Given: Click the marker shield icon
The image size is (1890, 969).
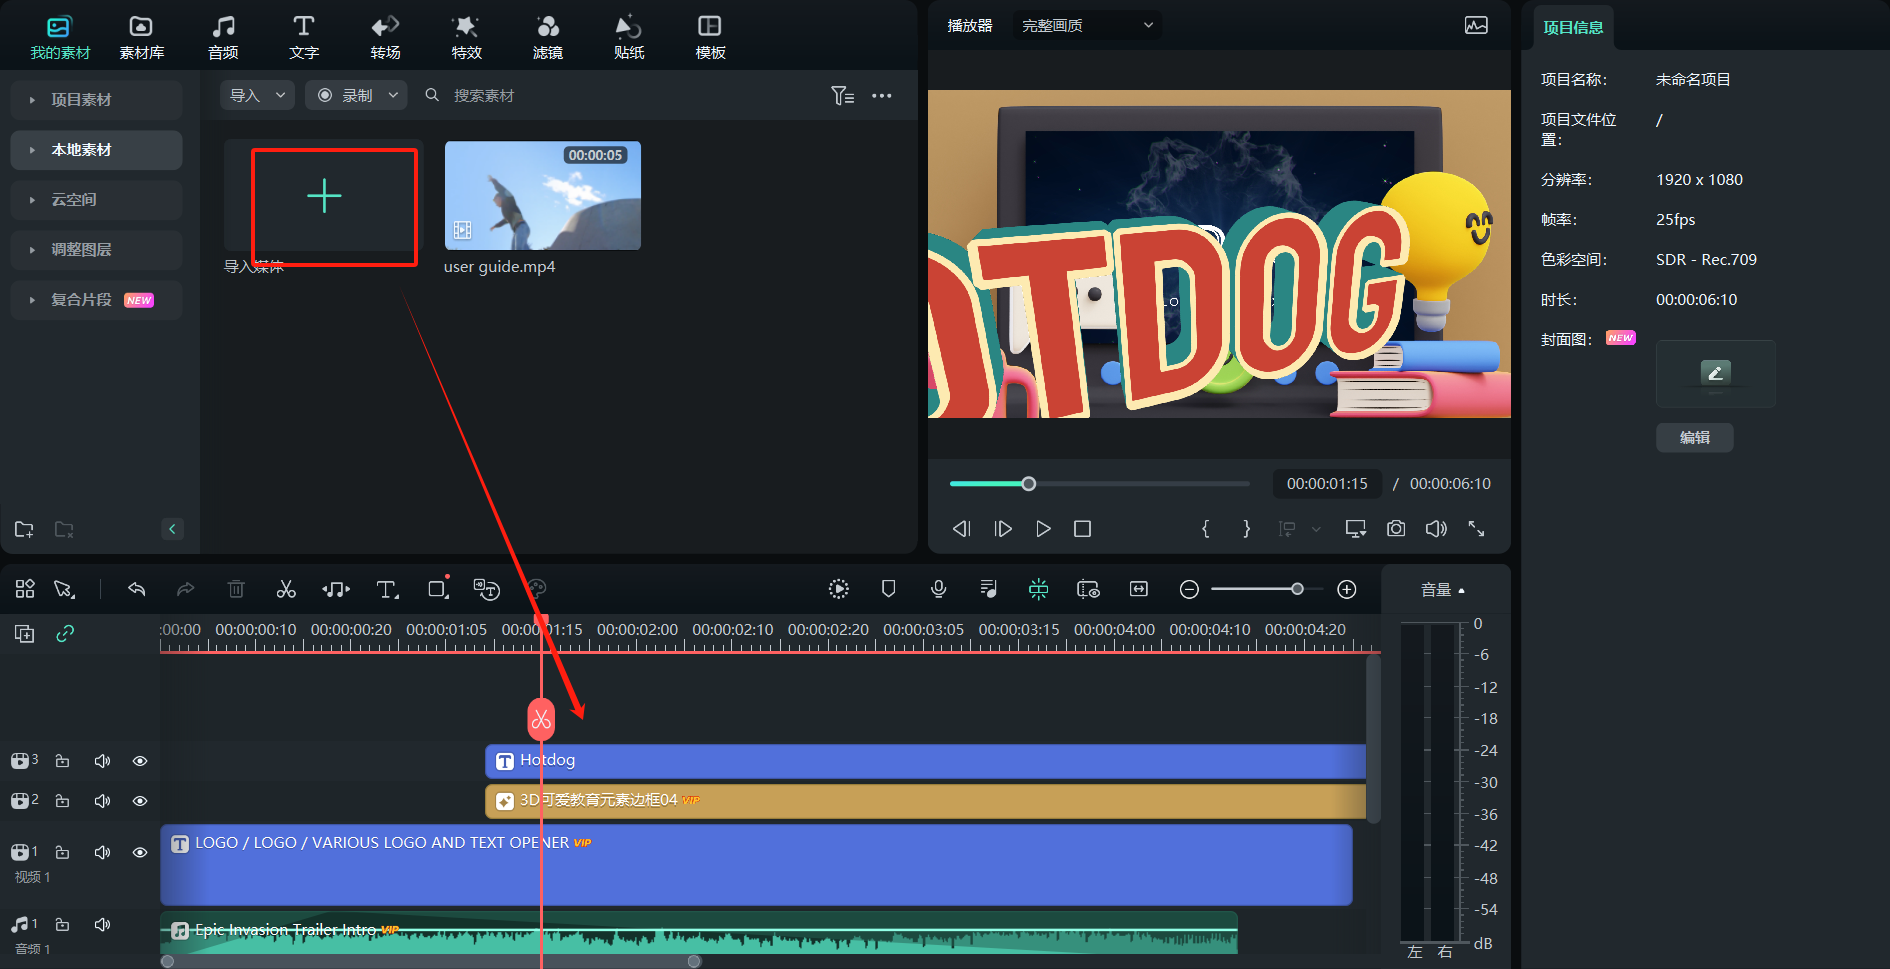Looking at the screenshot, I should click(888, 589).
